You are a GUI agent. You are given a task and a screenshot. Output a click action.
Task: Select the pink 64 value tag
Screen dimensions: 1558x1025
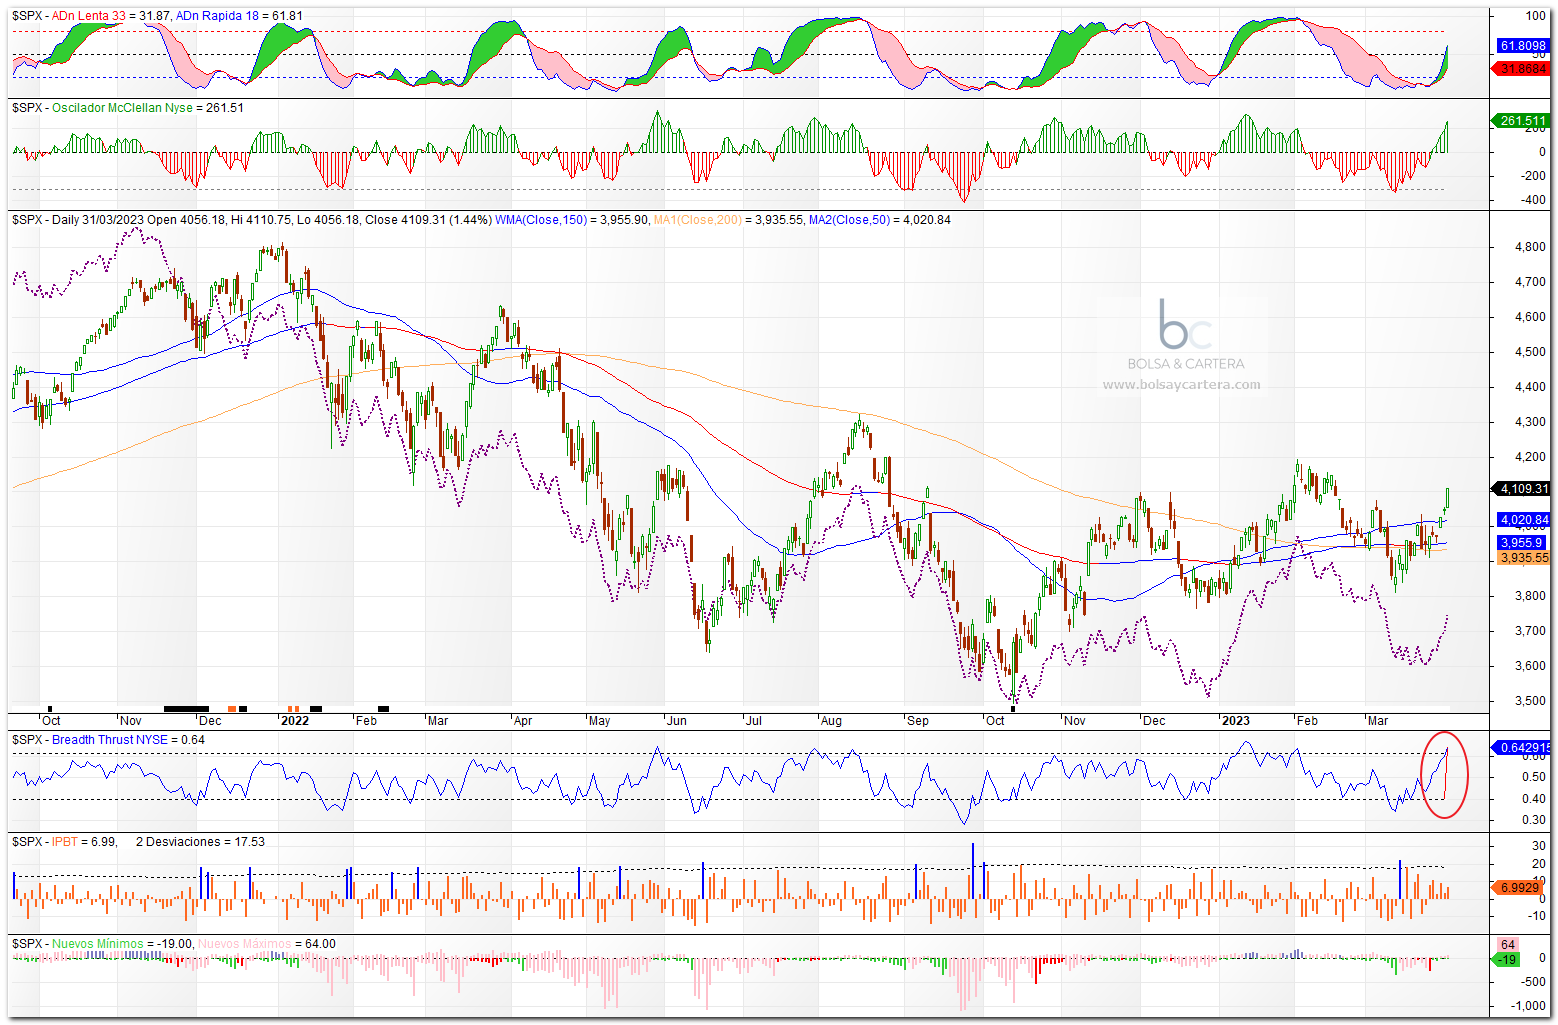pyautogui.click(x=1508, y=945)
